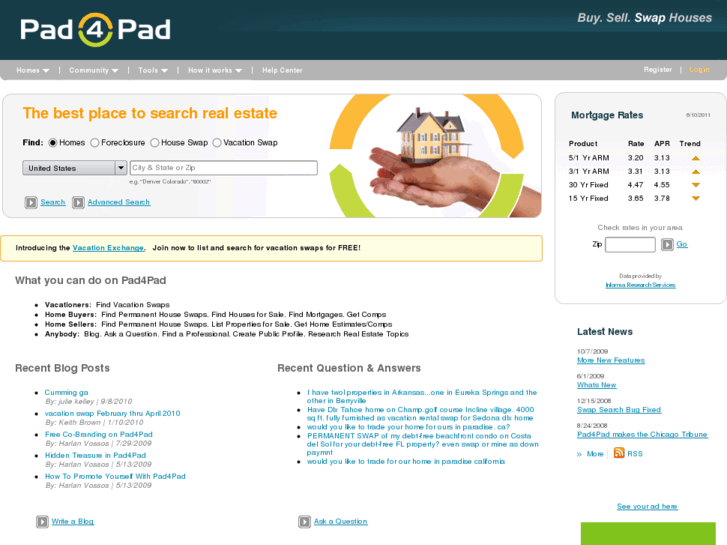Open Free Co-Branding on Pad4Pad post
The image size is (727, 545).
pos(99,434)
